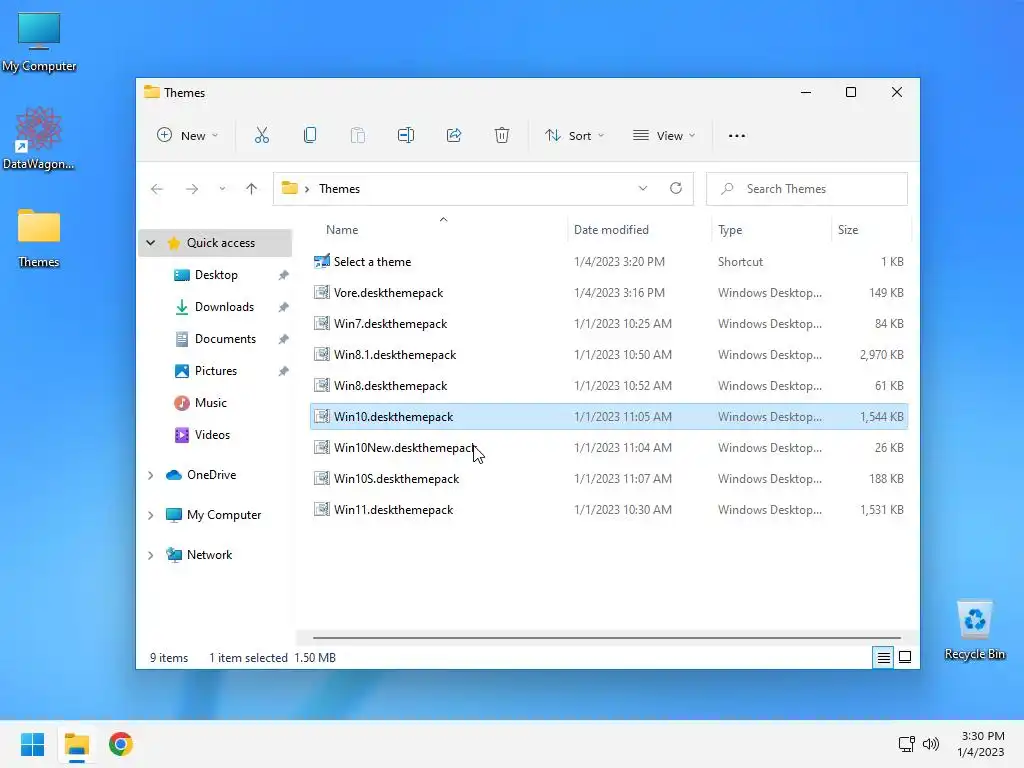Viewport: 1024px width, 768px height.
Task: Go forward with the right arrow
Action: (x=191, y=189)
